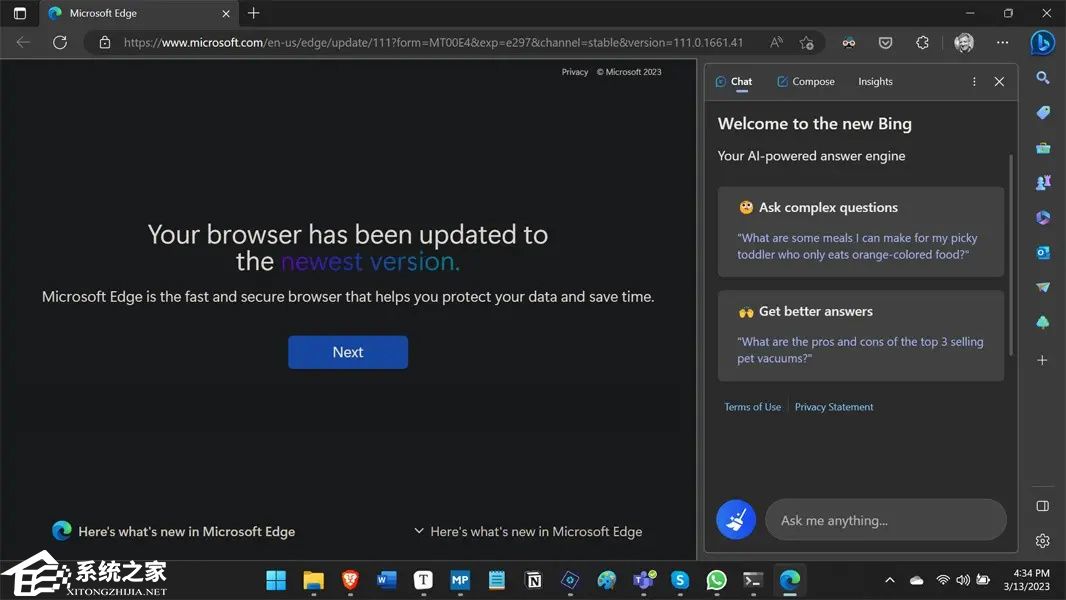This screenshot has height=600, width=1066.
Task: Add this page to favorites
Action: point(807,43)
